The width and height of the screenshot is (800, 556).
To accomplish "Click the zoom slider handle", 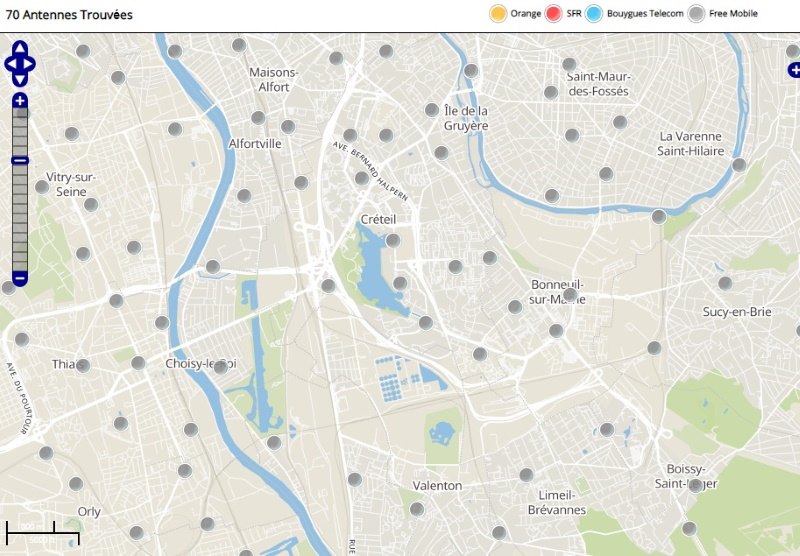I will click(20, 160).
